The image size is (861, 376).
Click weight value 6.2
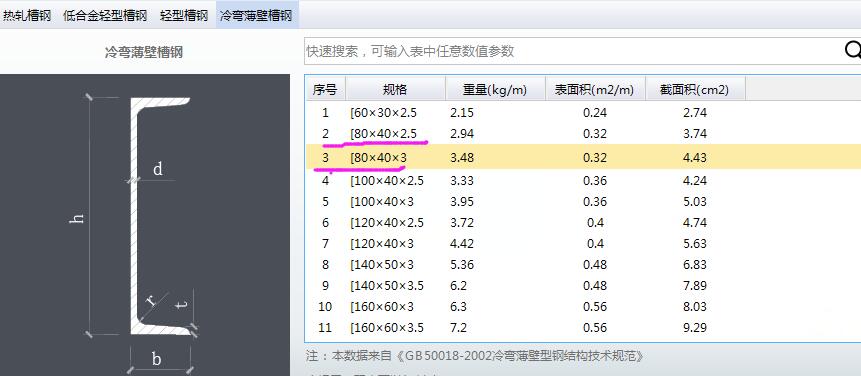pyautogui.click(x=458, y=285)
